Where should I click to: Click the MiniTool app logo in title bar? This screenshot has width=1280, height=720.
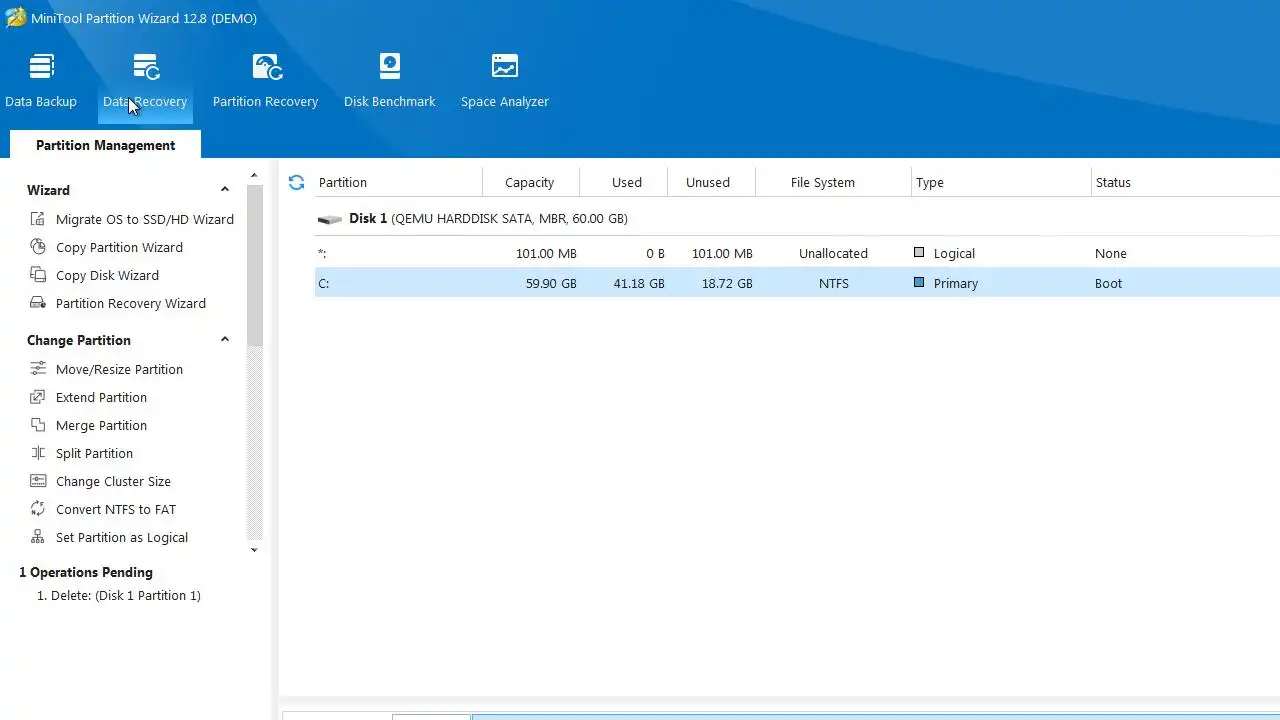pos(15,17)
